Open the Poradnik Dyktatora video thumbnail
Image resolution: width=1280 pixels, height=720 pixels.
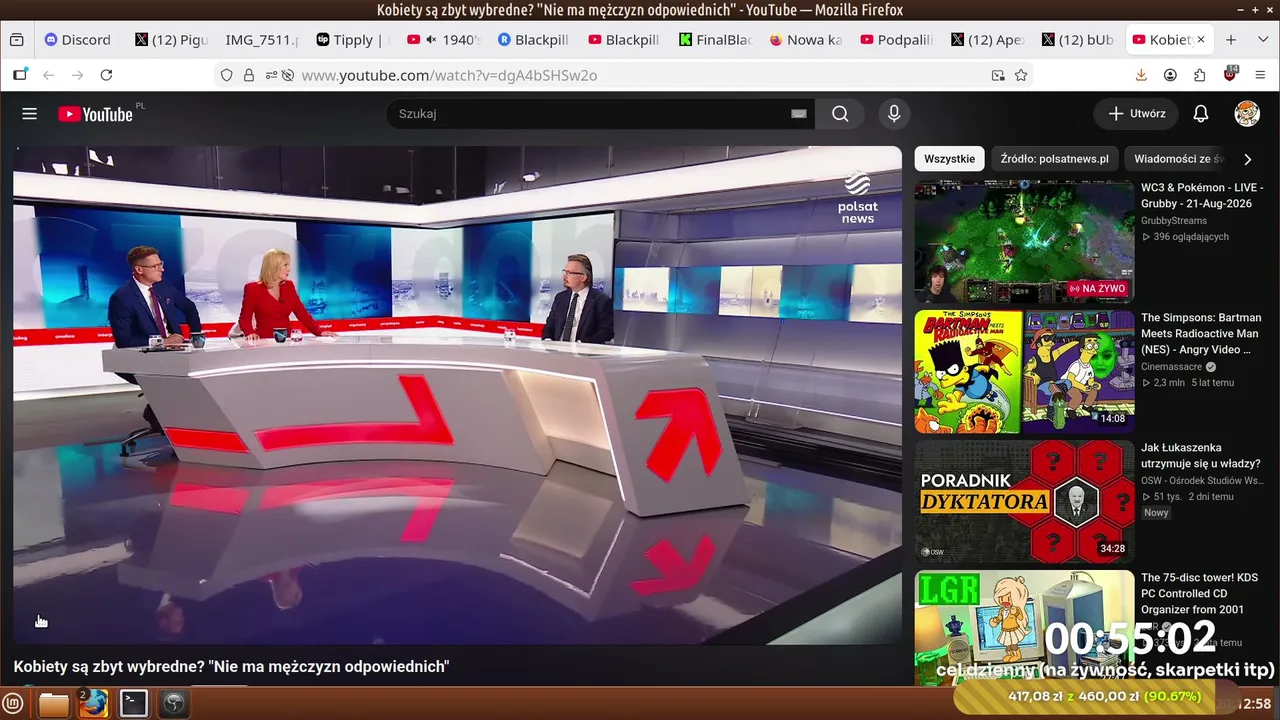1024,502
